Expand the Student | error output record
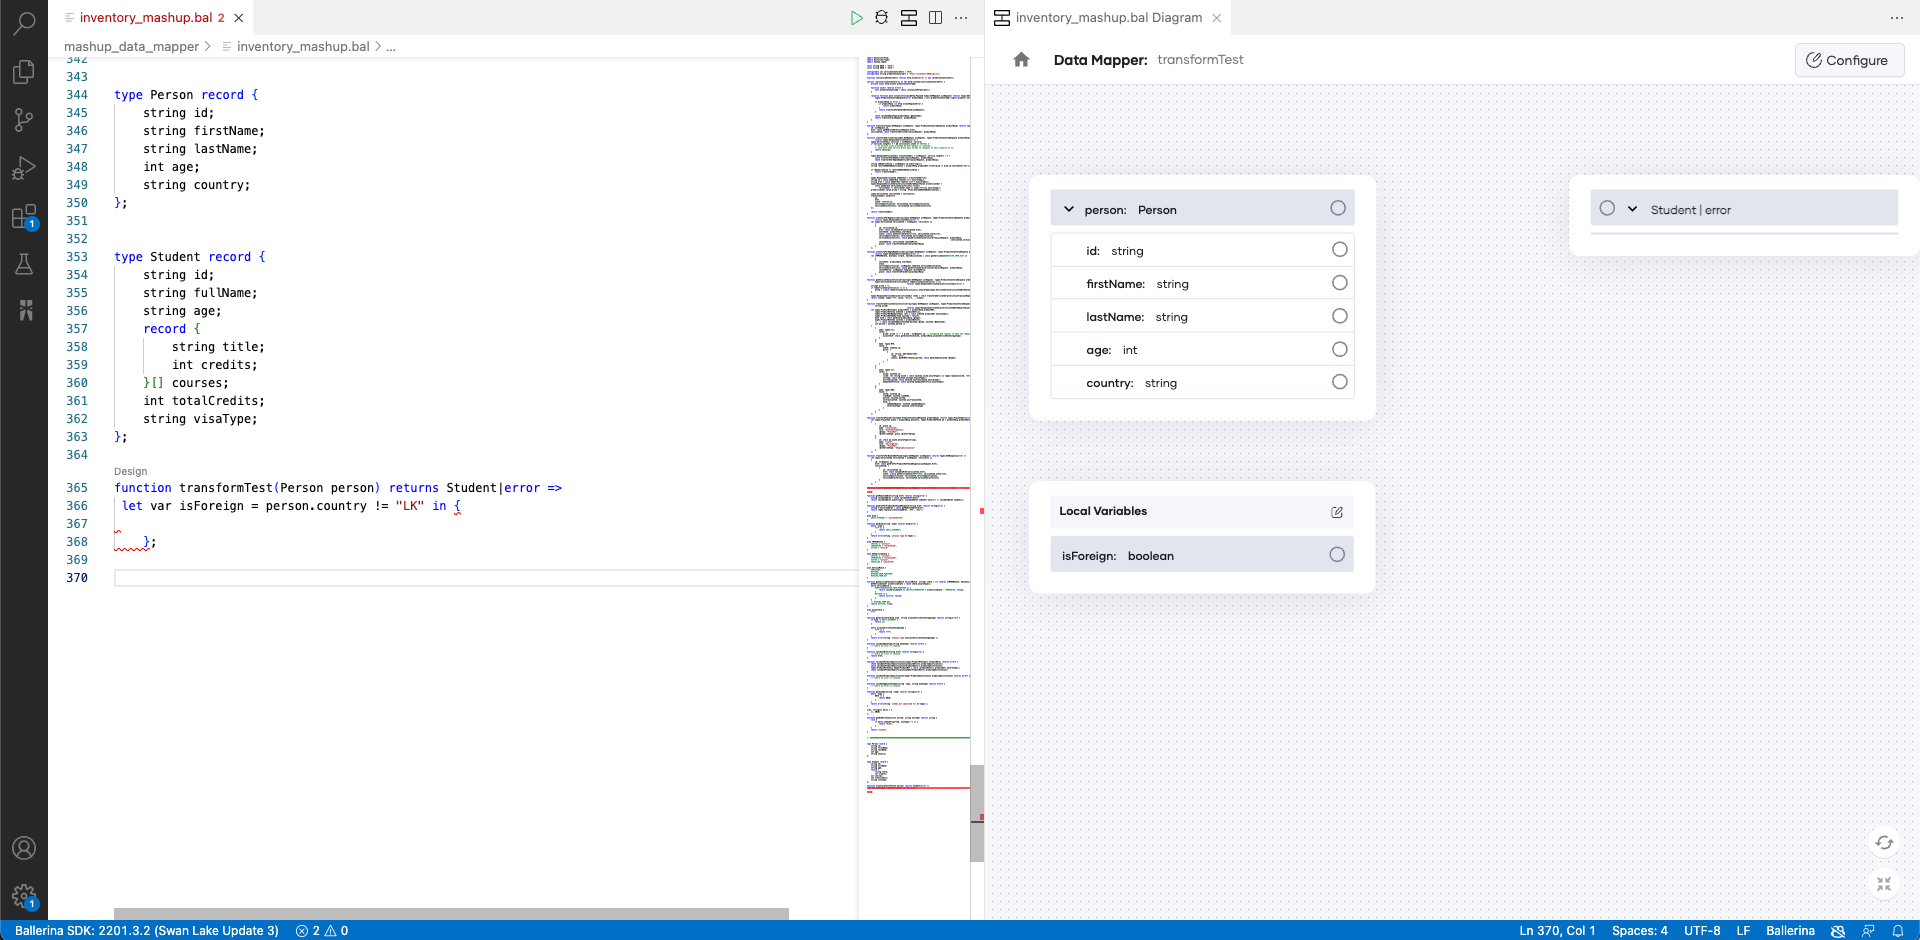This screenshot has height=940, width=1920. point(1631,209)
